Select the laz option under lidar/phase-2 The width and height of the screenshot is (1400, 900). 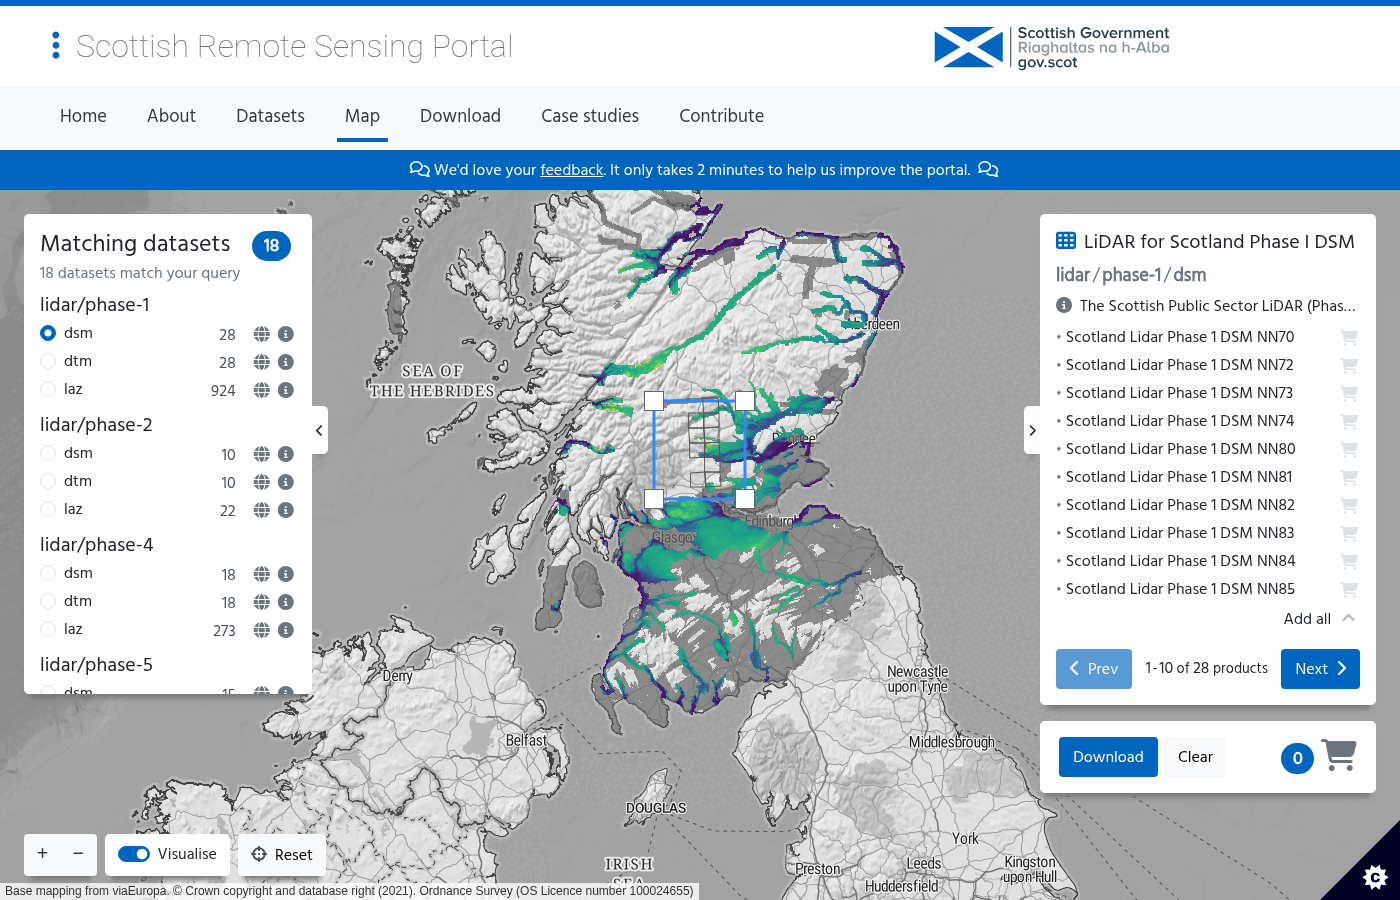pos(47,509)
